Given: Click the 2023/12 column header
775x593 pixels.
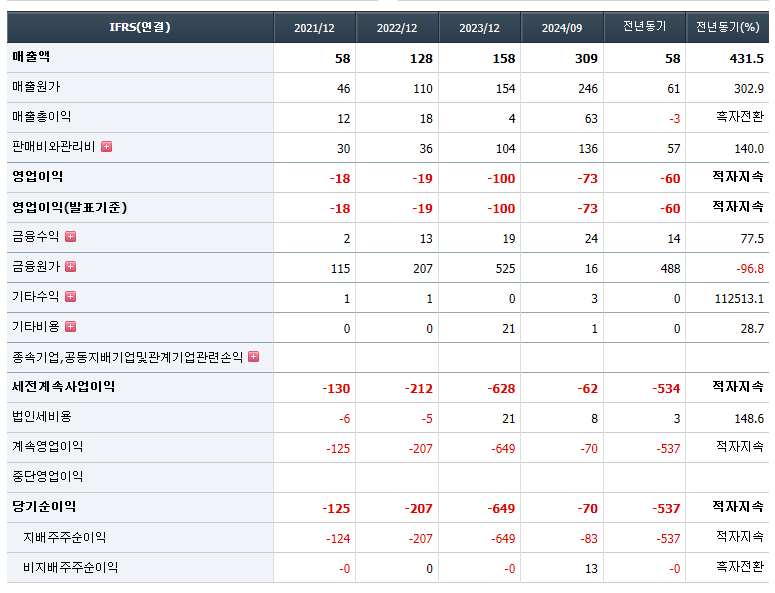Looking at the screenshot, I should (x=479, y=28).
